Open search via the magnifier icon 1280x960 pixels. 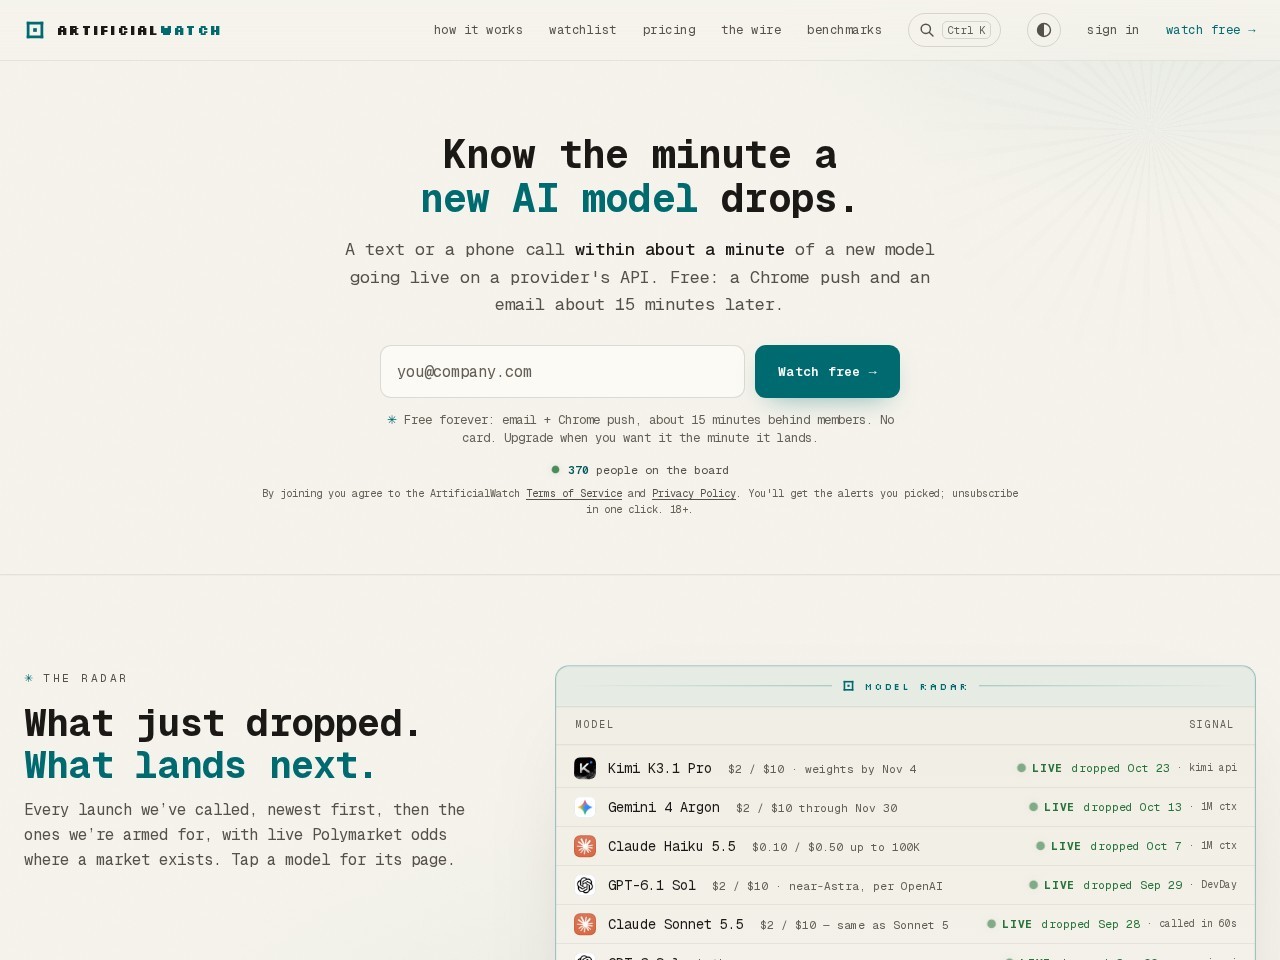927,30
